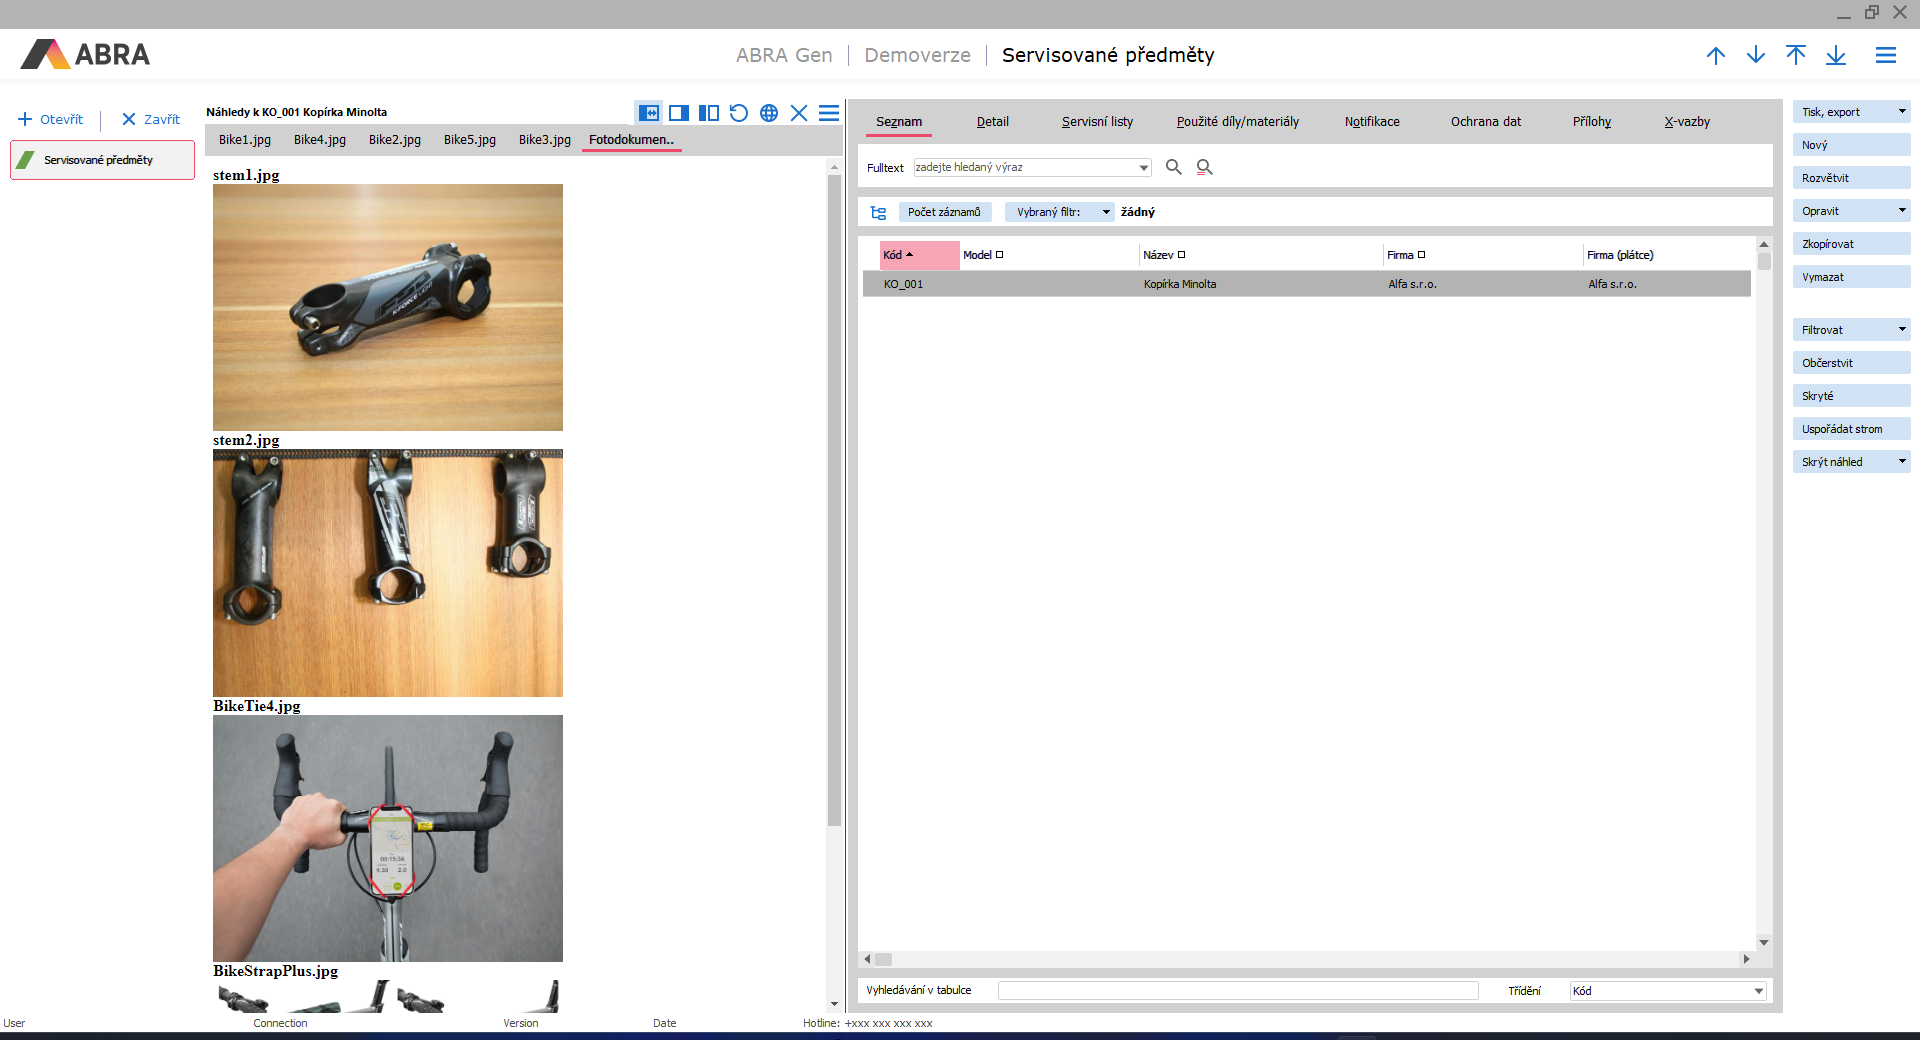Toggle the Firma column checkbox
This screenshot has width=1920, height=1040.
1421,255
